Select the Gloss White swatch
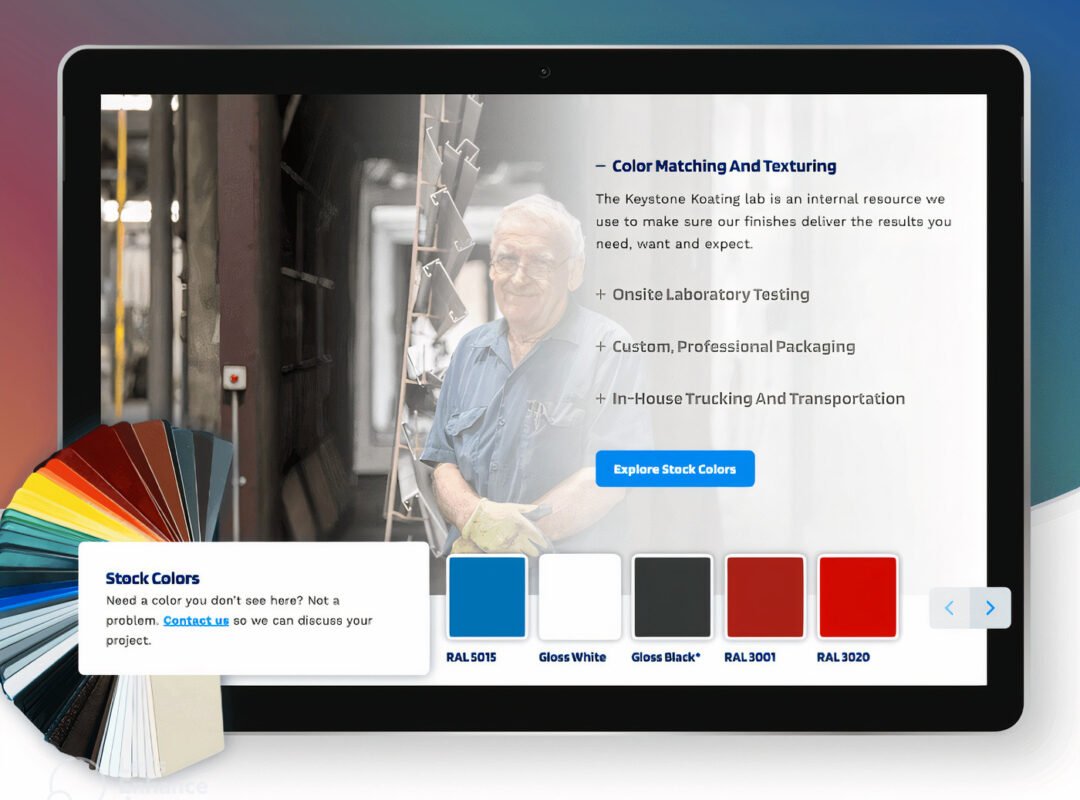The height and width of the screenshot is (800, 1080). [x=579, y=597]
